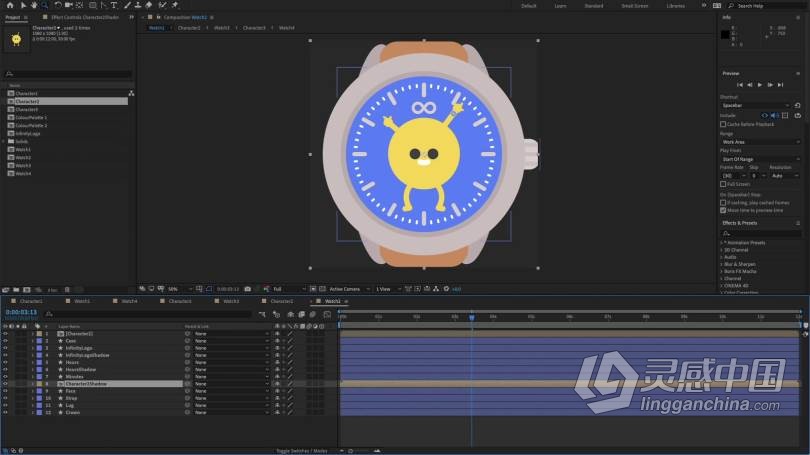The width and height of the screenshot is (810, 455).
Task: Select the Rotation tool
Action: pyautogui.click(x=57, y=5)
